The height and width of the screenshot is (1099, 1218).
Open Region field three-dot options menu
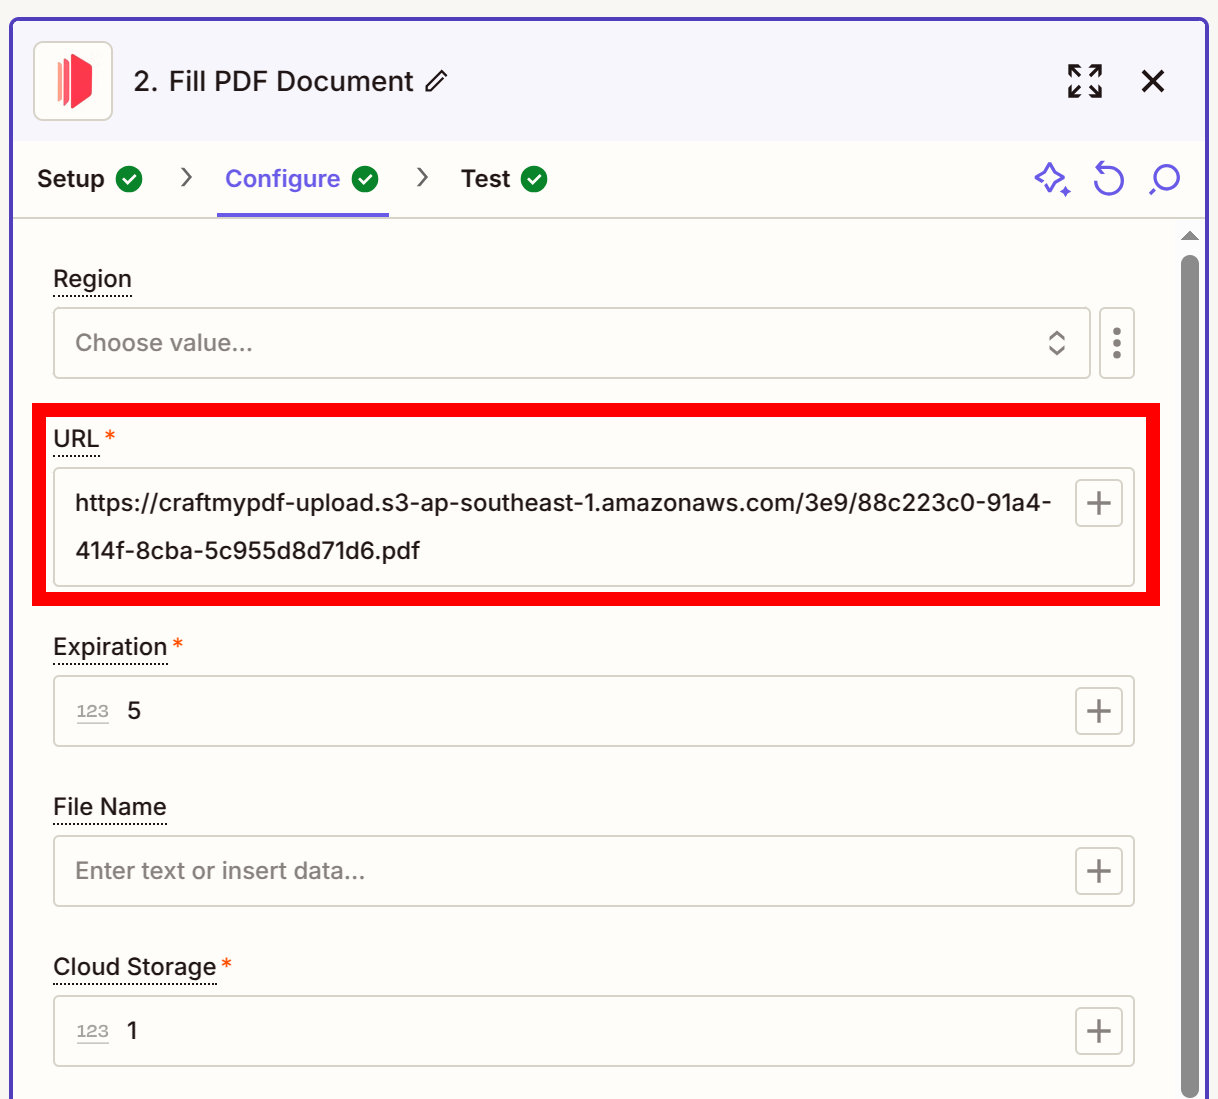coord(1116,343)
